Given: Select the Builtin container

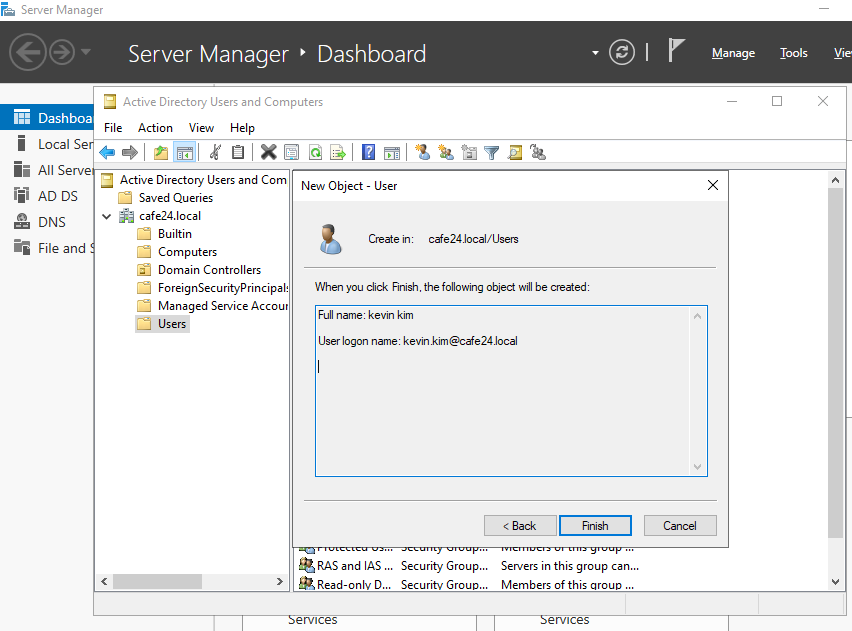Looking at the screenshot, I should coord(174,234).
